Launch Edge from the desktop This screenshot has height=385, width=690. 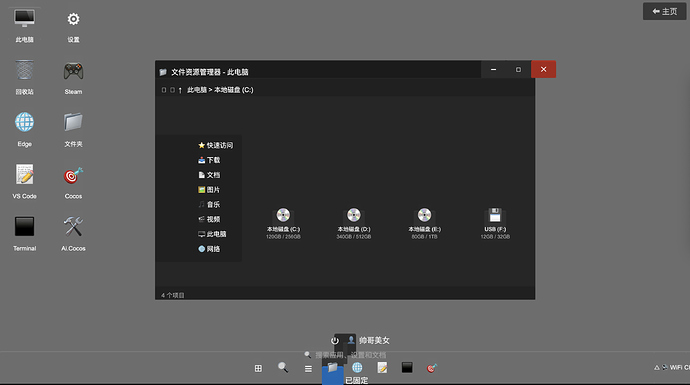[24, 130]
